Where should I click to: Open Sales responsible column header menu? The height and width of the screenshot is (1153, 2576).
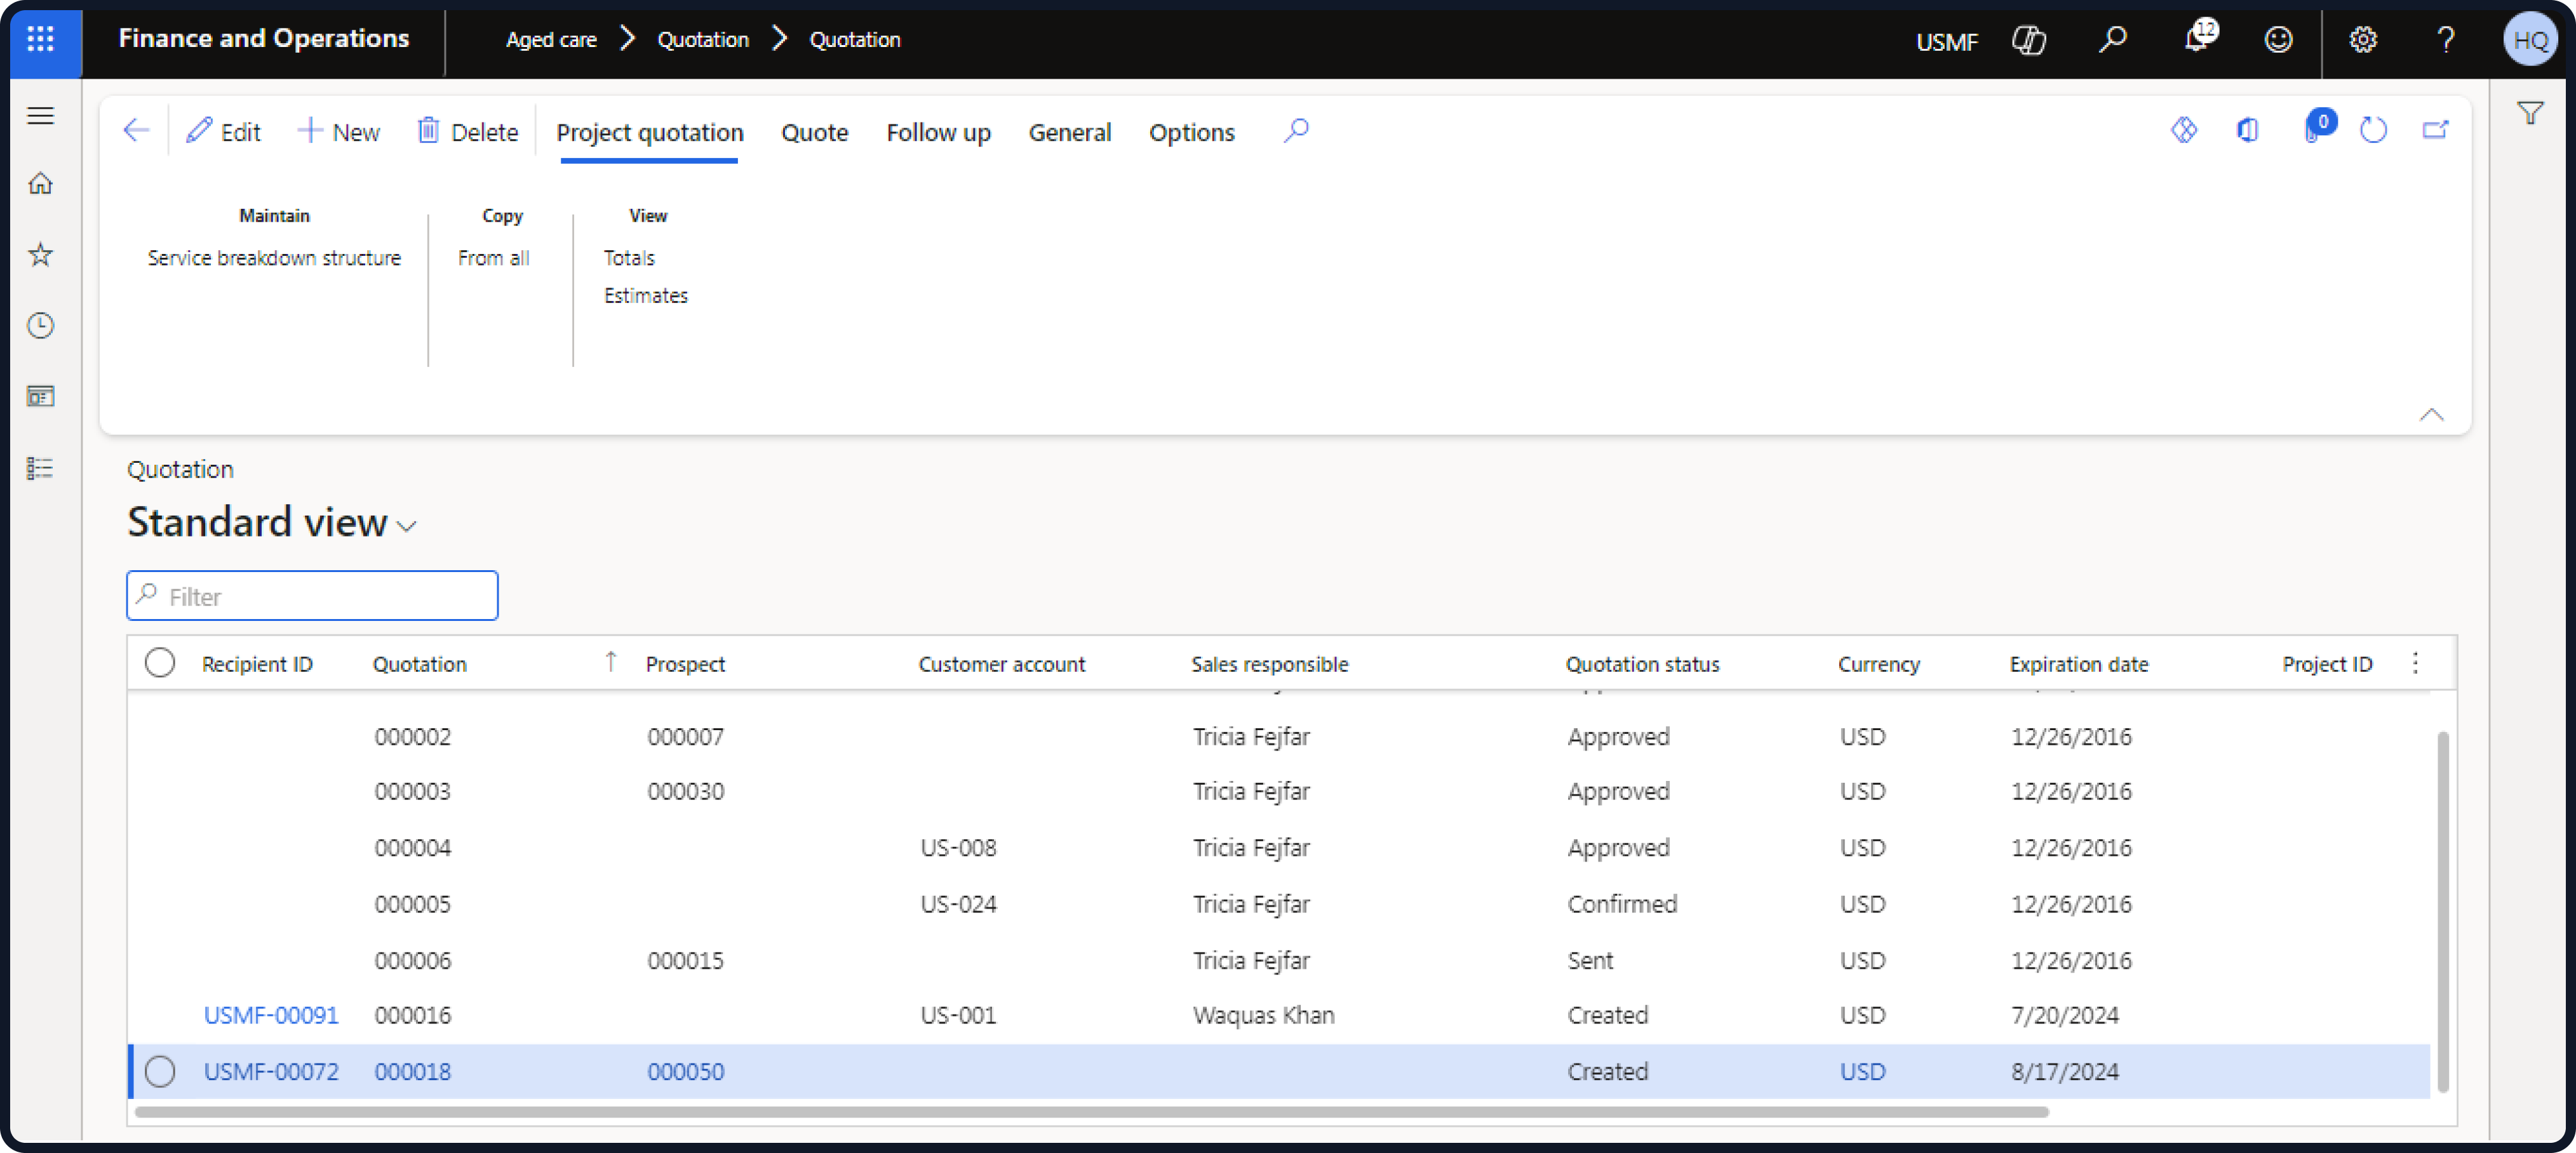point(1269,664)
